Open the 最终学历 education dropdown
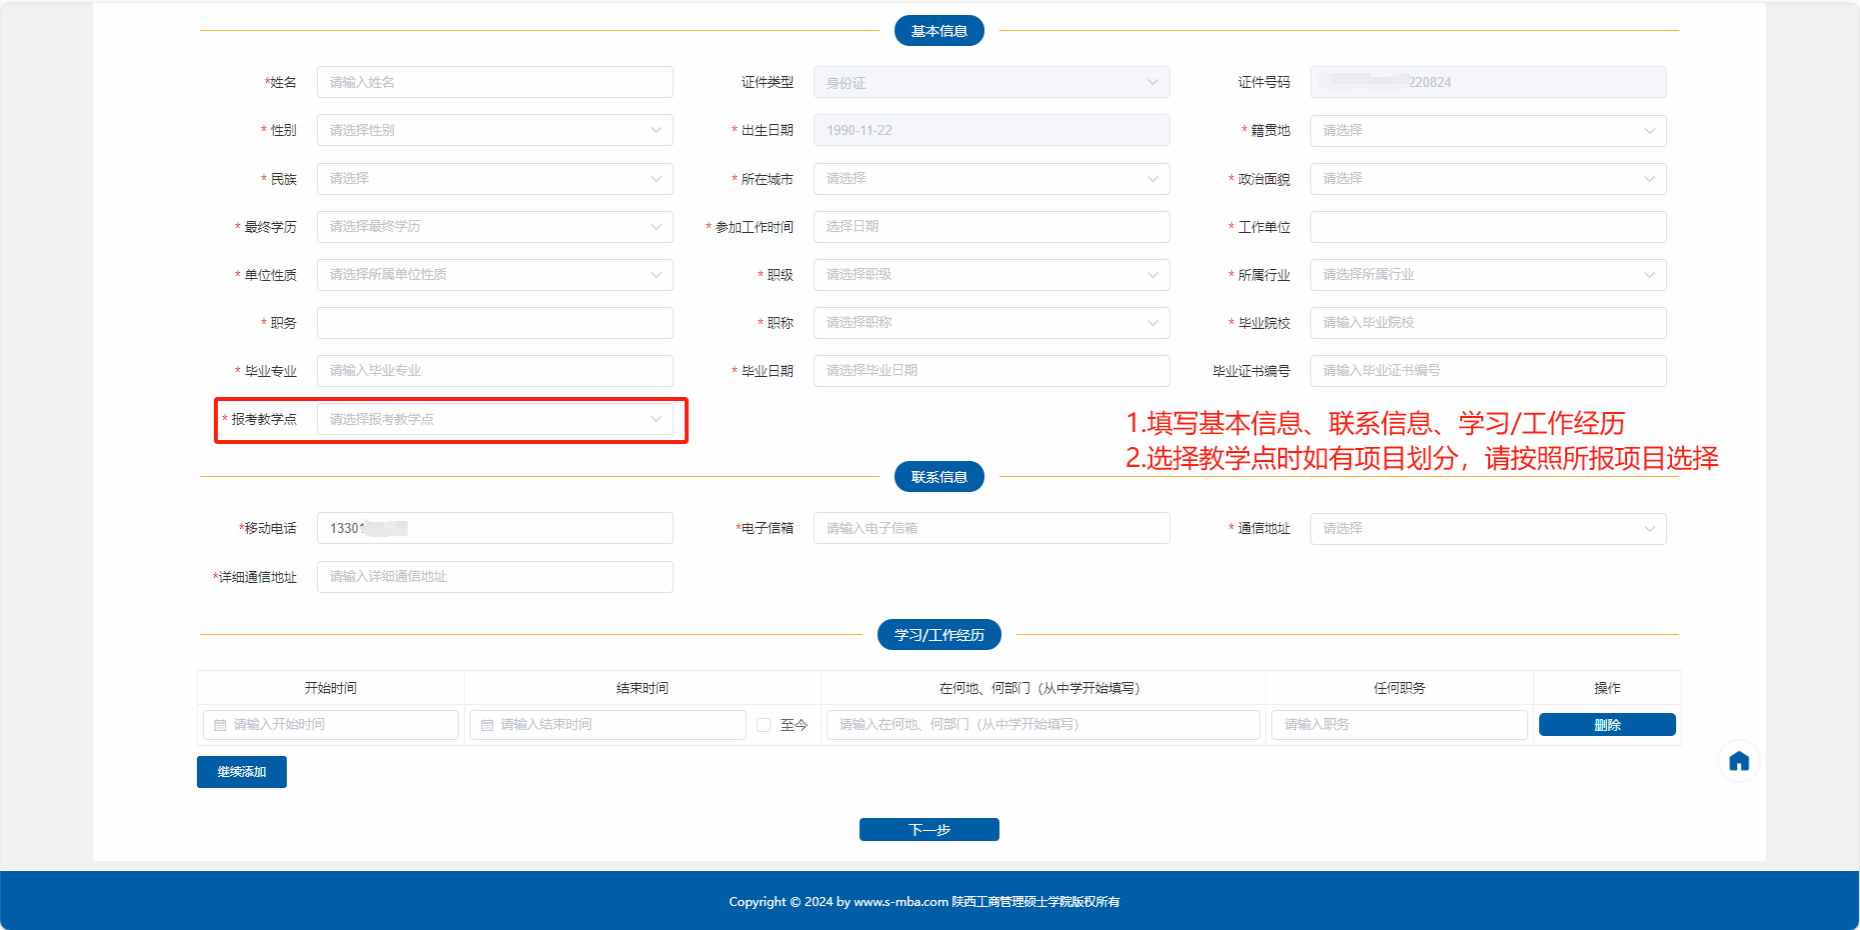Viewport: 1860px width, 930px height. coord(494,227)
